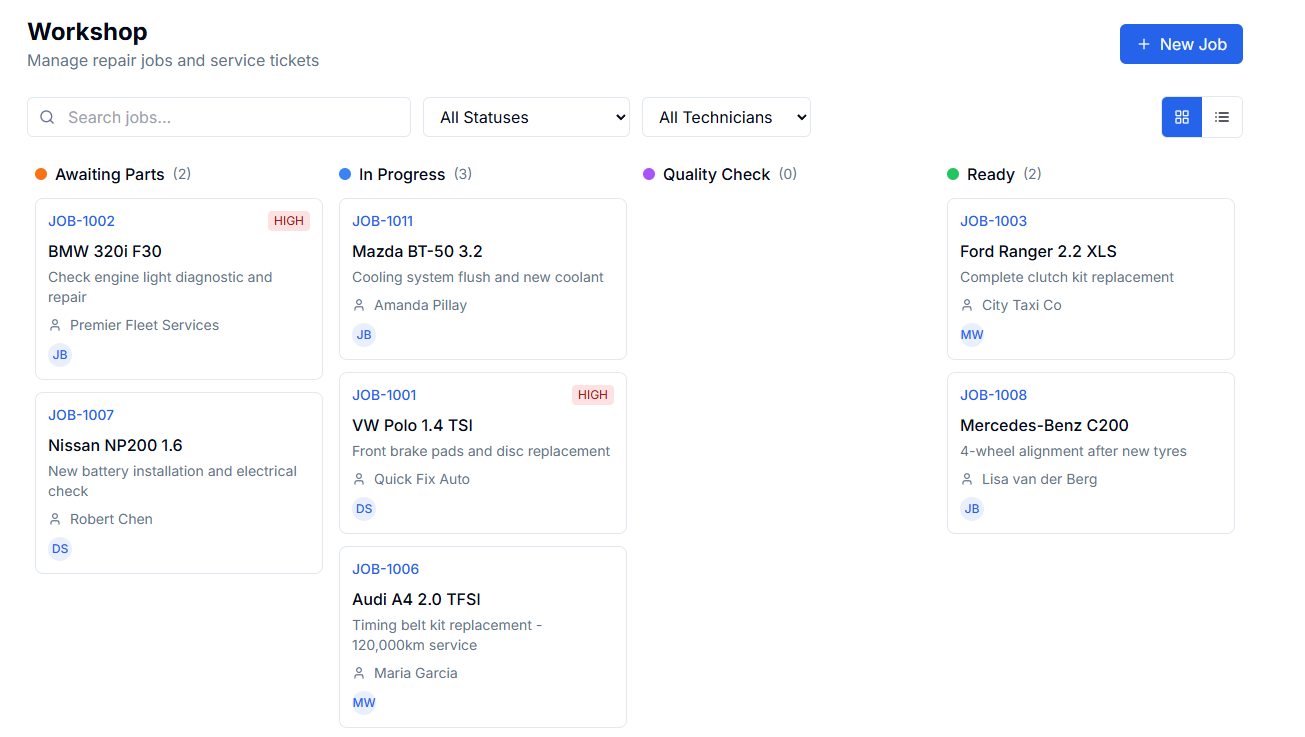Click the JB avatar on BMW 320i card
The width and height of the screenshot is (1305, 737).
60,355
